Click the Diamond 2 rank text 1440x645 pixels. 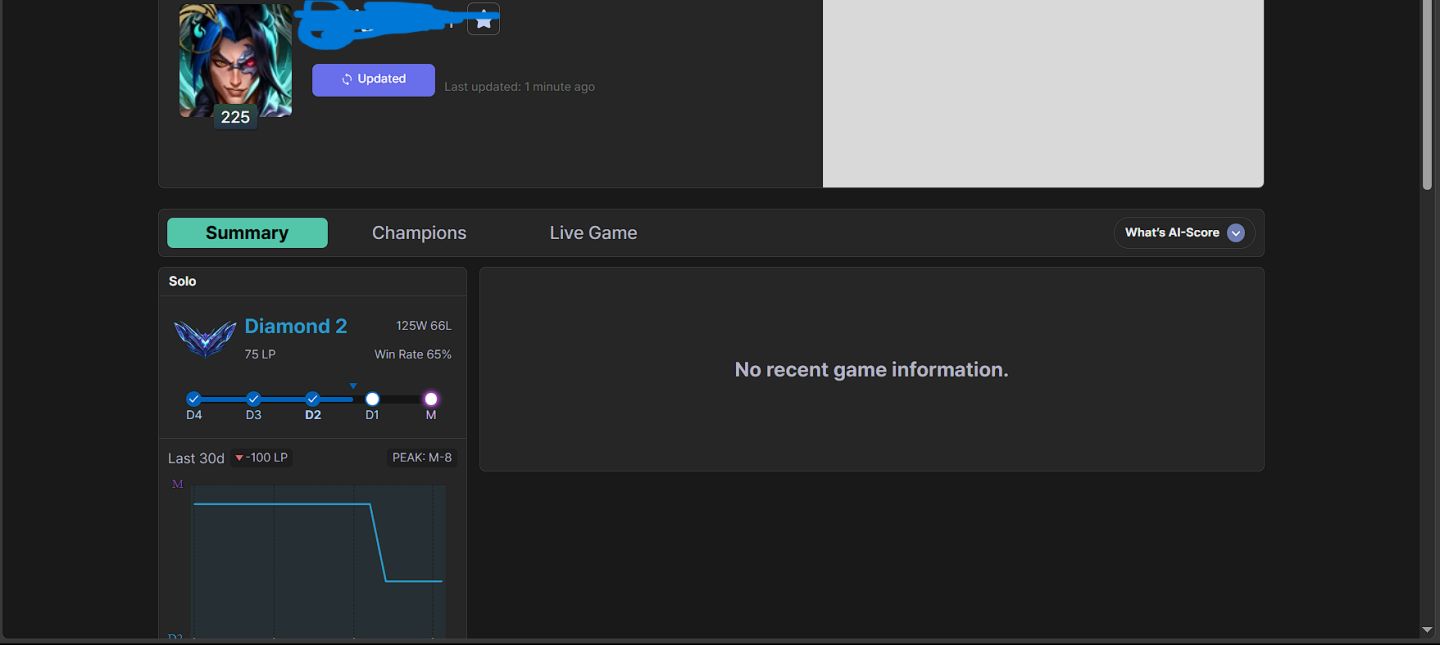(296, 326)
